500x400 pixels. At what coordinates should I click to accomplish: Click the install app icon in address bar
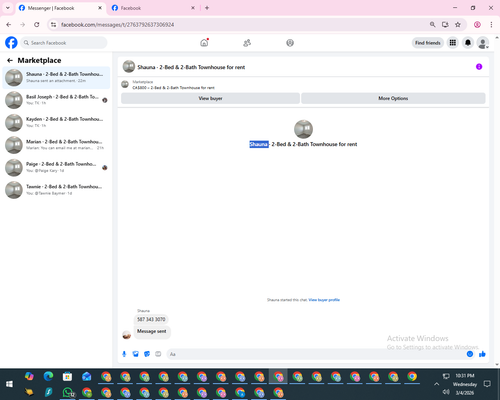(x=445, y=25)
